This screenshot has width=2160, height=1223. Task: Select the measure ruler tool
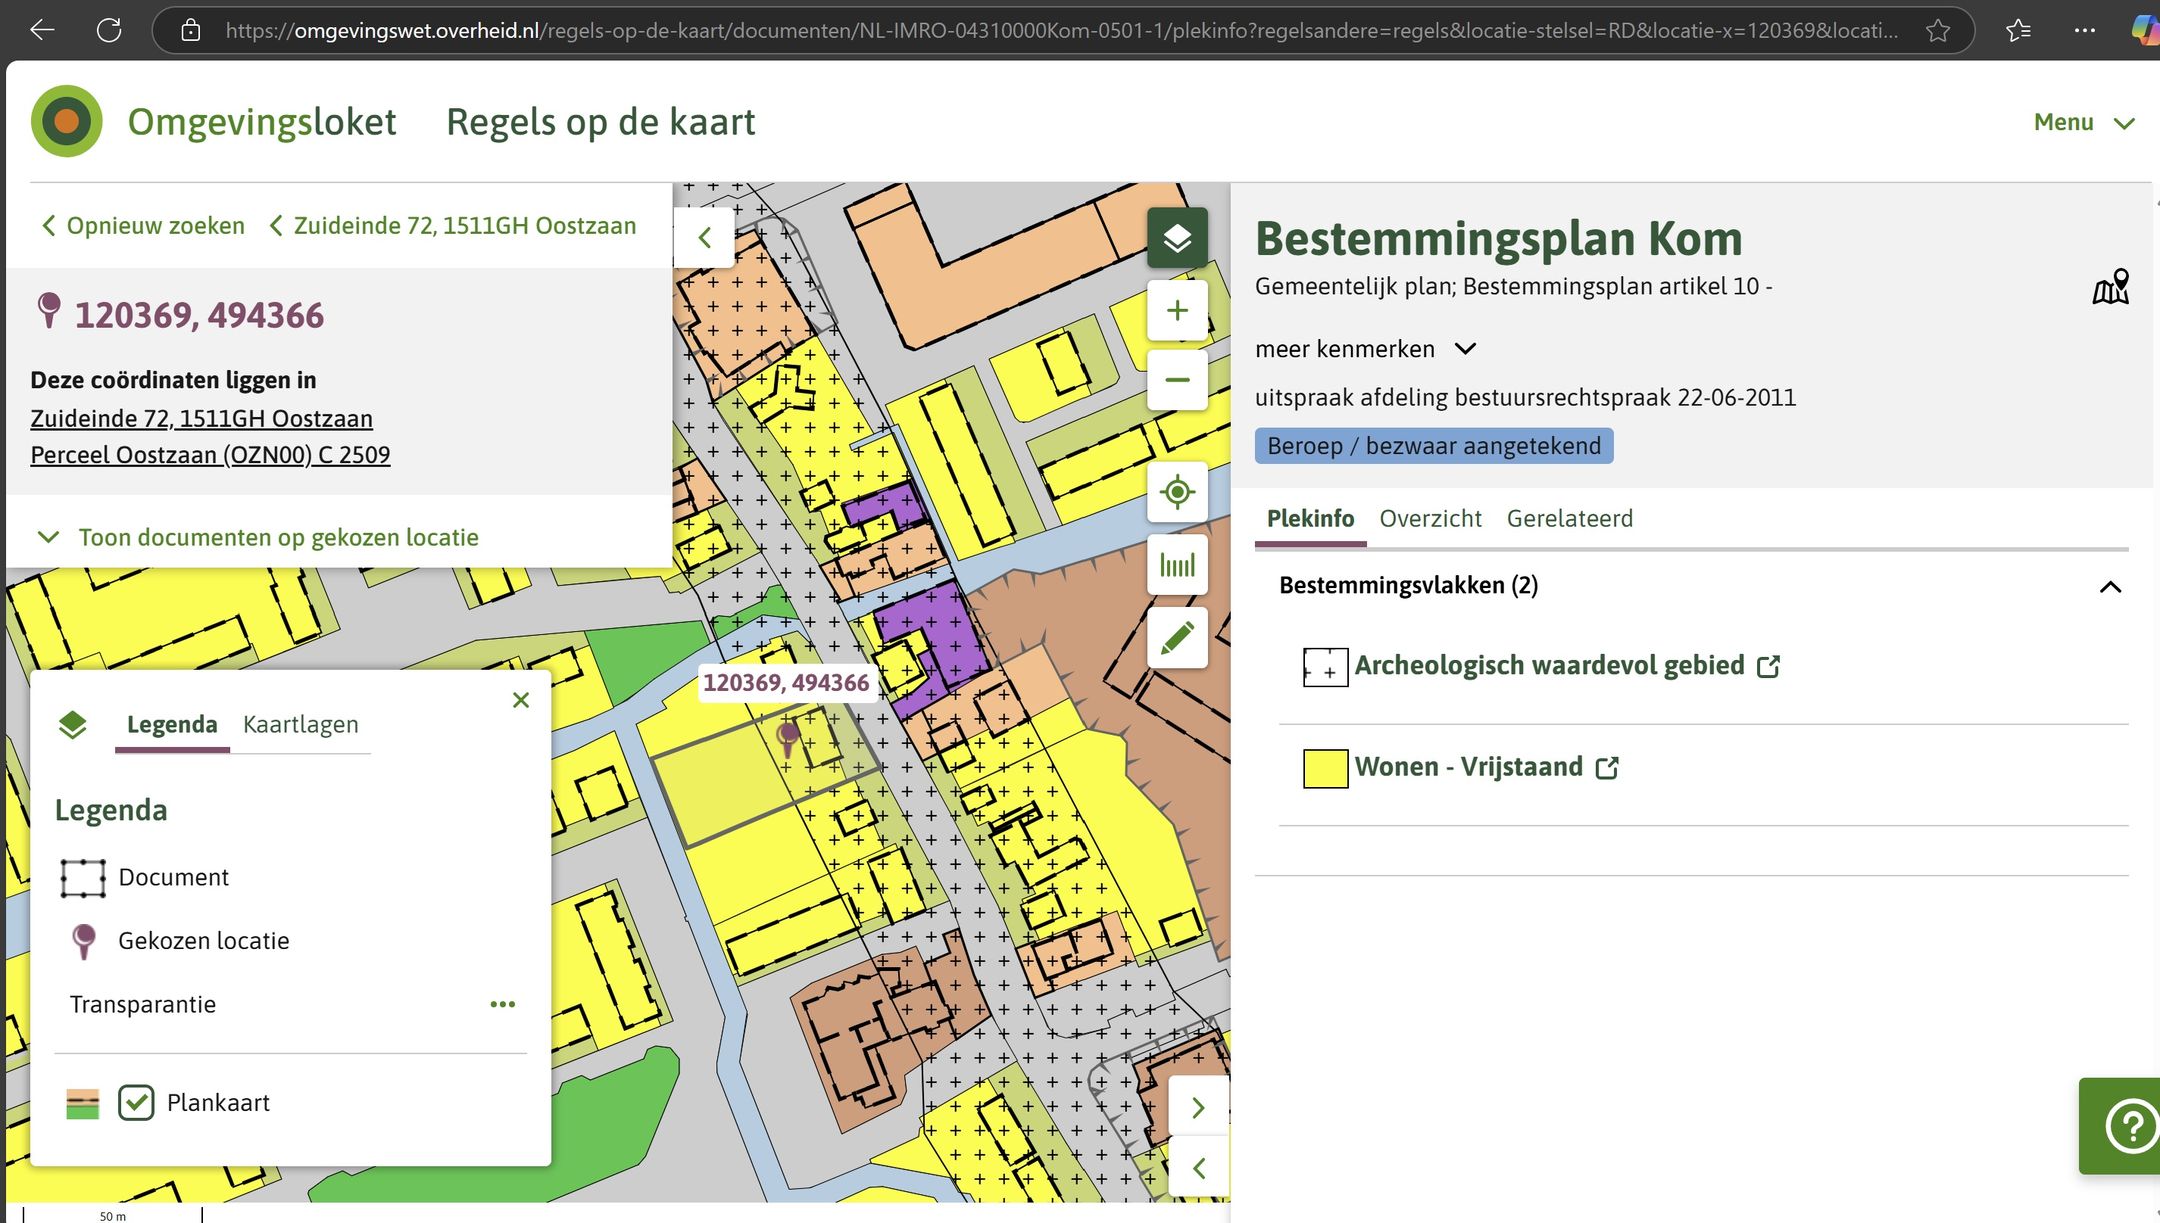pyautogui.click(x=1177, y=565)
